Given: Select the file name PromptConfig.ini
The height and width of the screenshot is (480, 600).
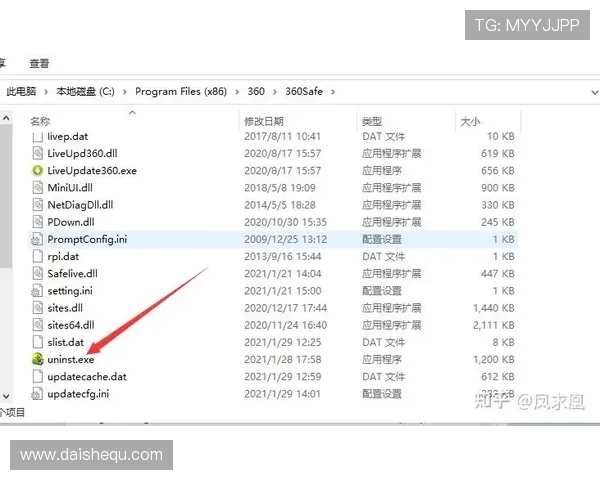Looking at the screenshot, I should pyautogui.click(x=87, y=239).
